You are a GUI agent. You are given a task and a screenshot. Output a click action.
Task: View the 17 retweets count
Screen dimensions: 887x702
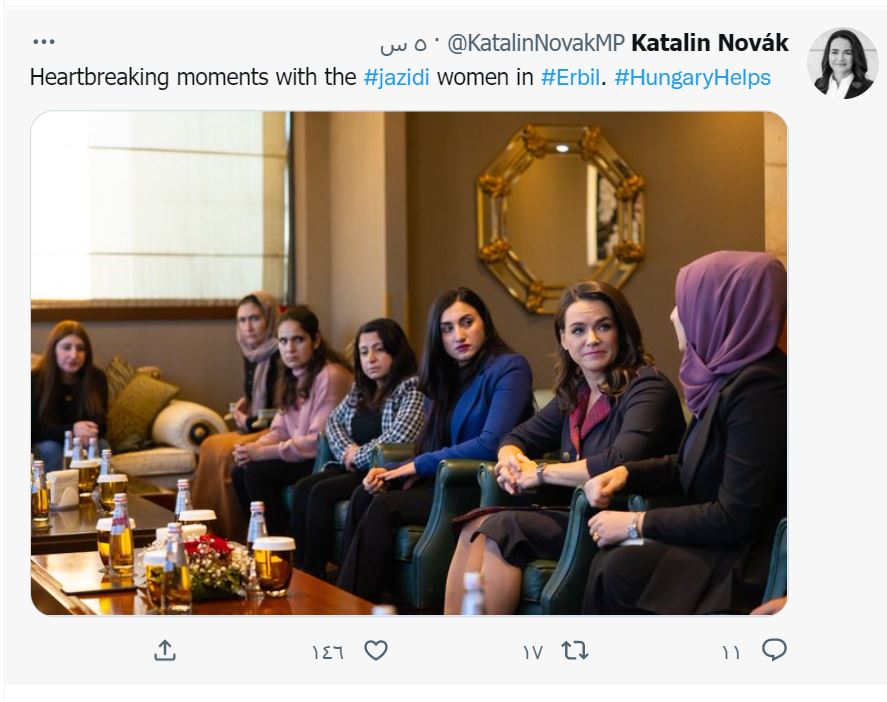point(533,653)
